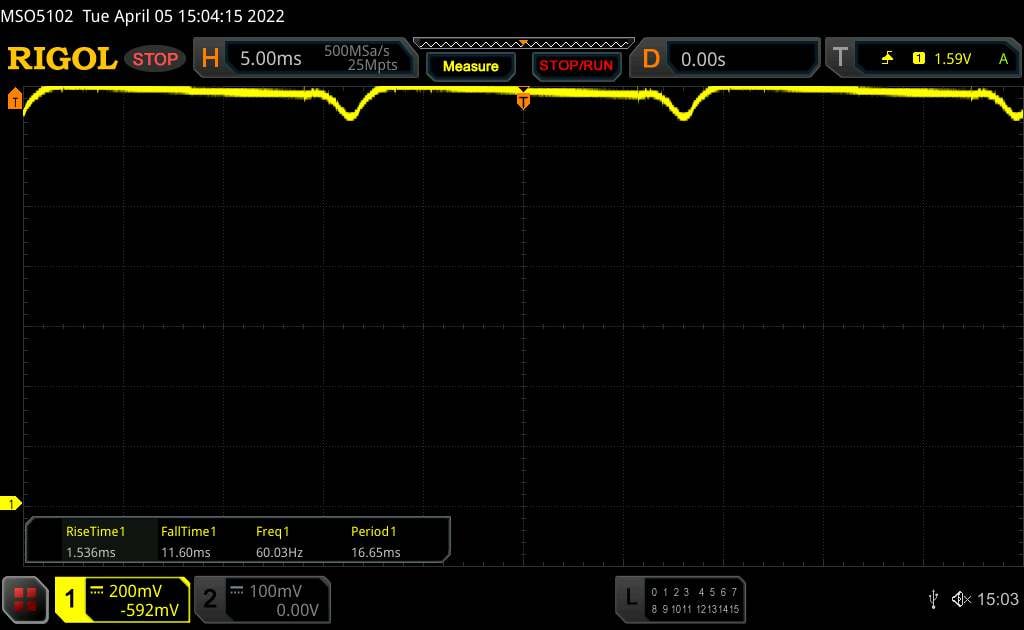Click the MSO5102 date and time header
The image size is (1024, 630).
[142, 16]
